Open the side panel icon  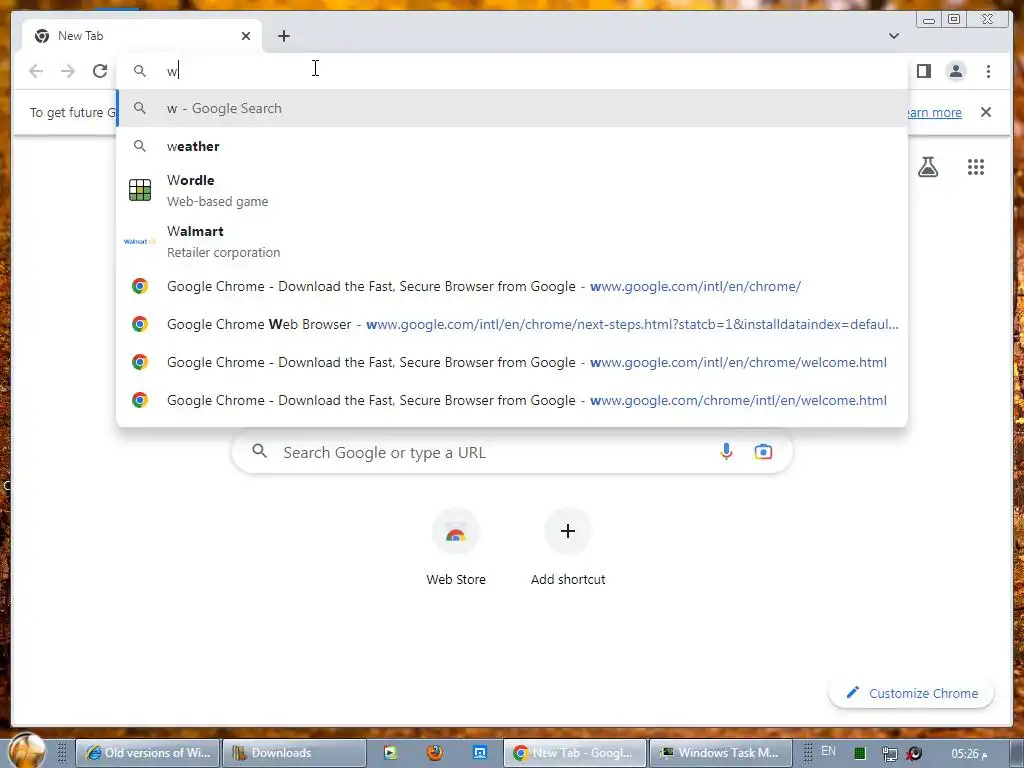pyautogui.click(x=923, y=71)
